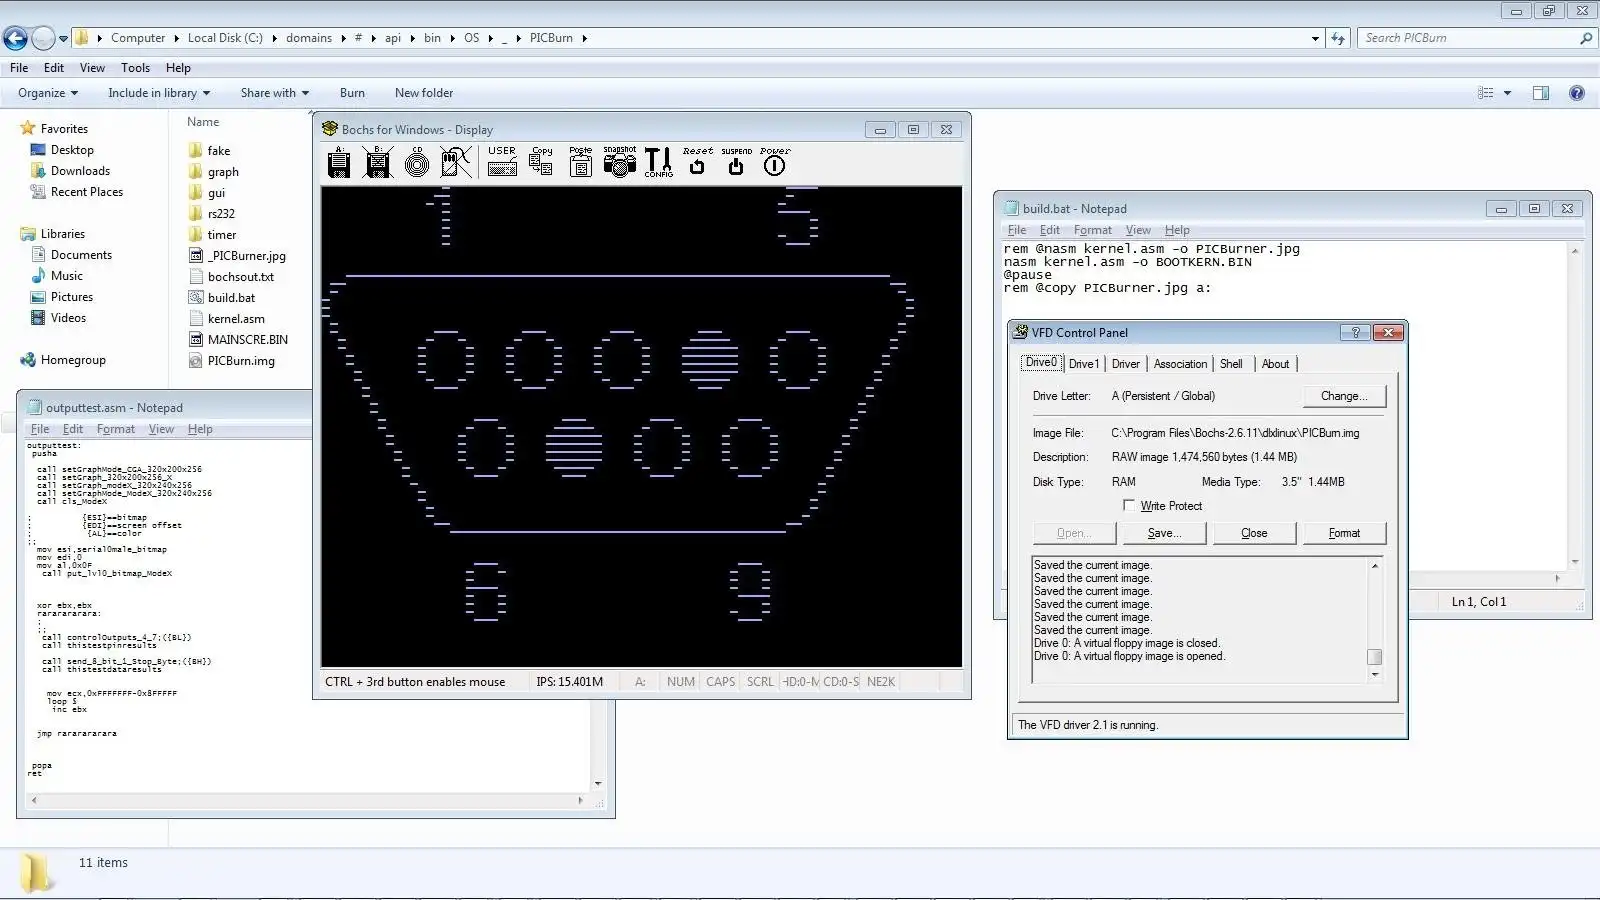The height and width of the screenshot is (900, 1600).
Task: Click the Format button in VFD Control Panel
Action: click(x=1344, y=533)
